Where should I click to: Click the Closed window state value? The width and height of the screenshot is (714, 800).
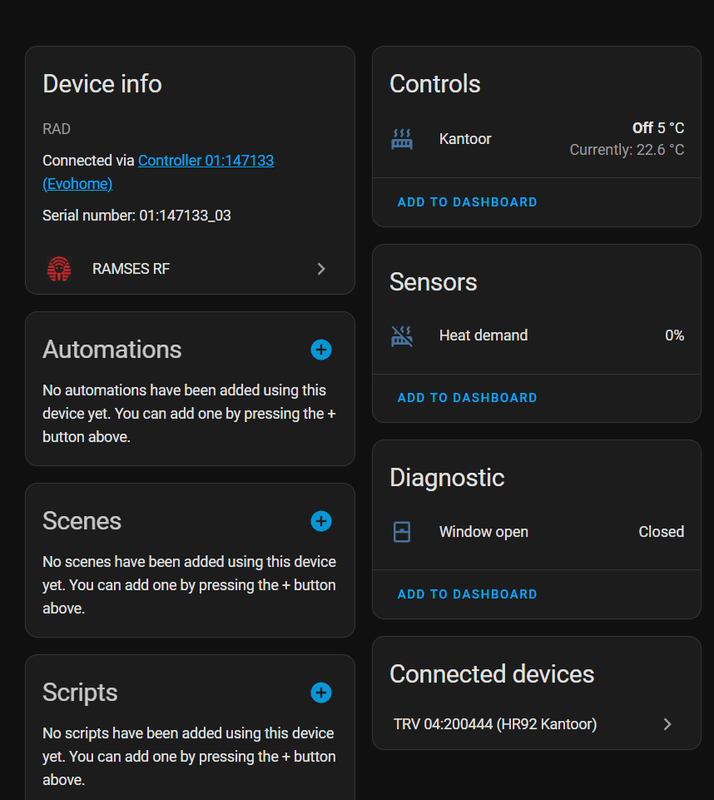pyautogui.click(x=661, y=532)
